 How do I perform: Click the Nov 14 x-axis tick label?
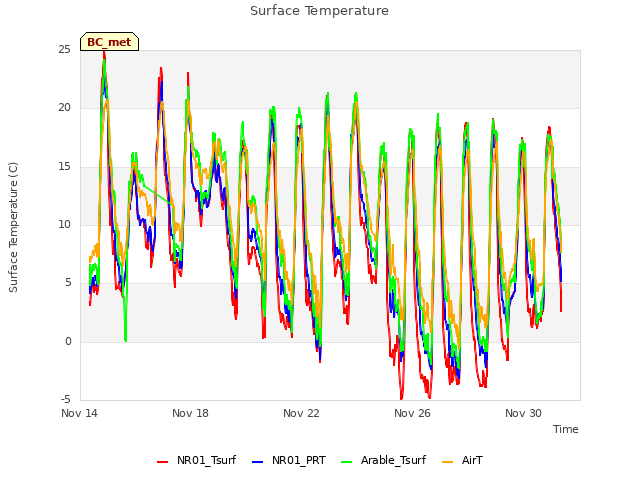(79, 413)
